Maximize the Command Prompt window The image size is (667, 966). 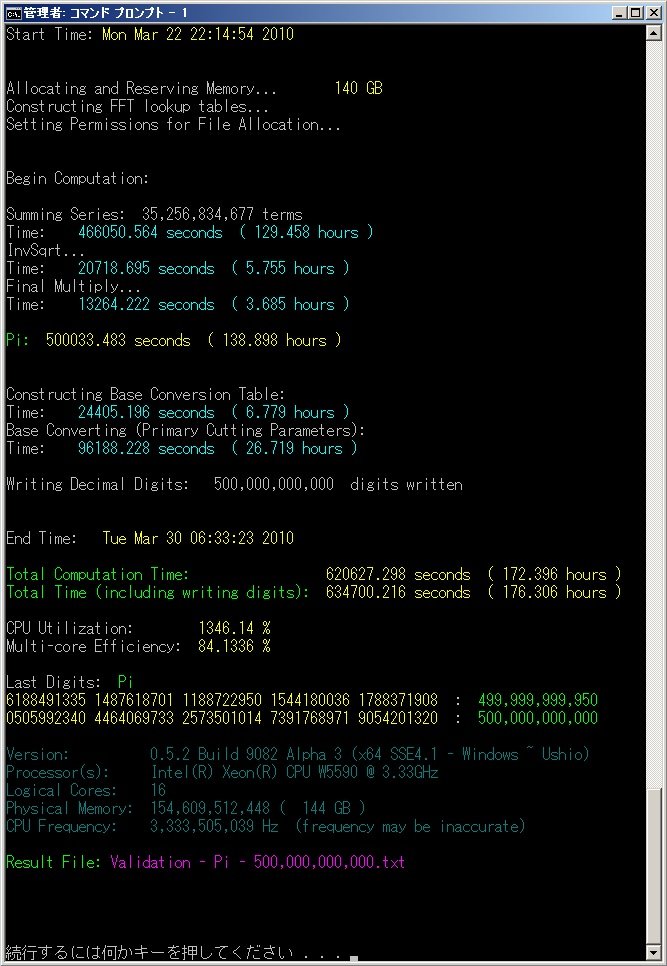(x=636, y=12)
